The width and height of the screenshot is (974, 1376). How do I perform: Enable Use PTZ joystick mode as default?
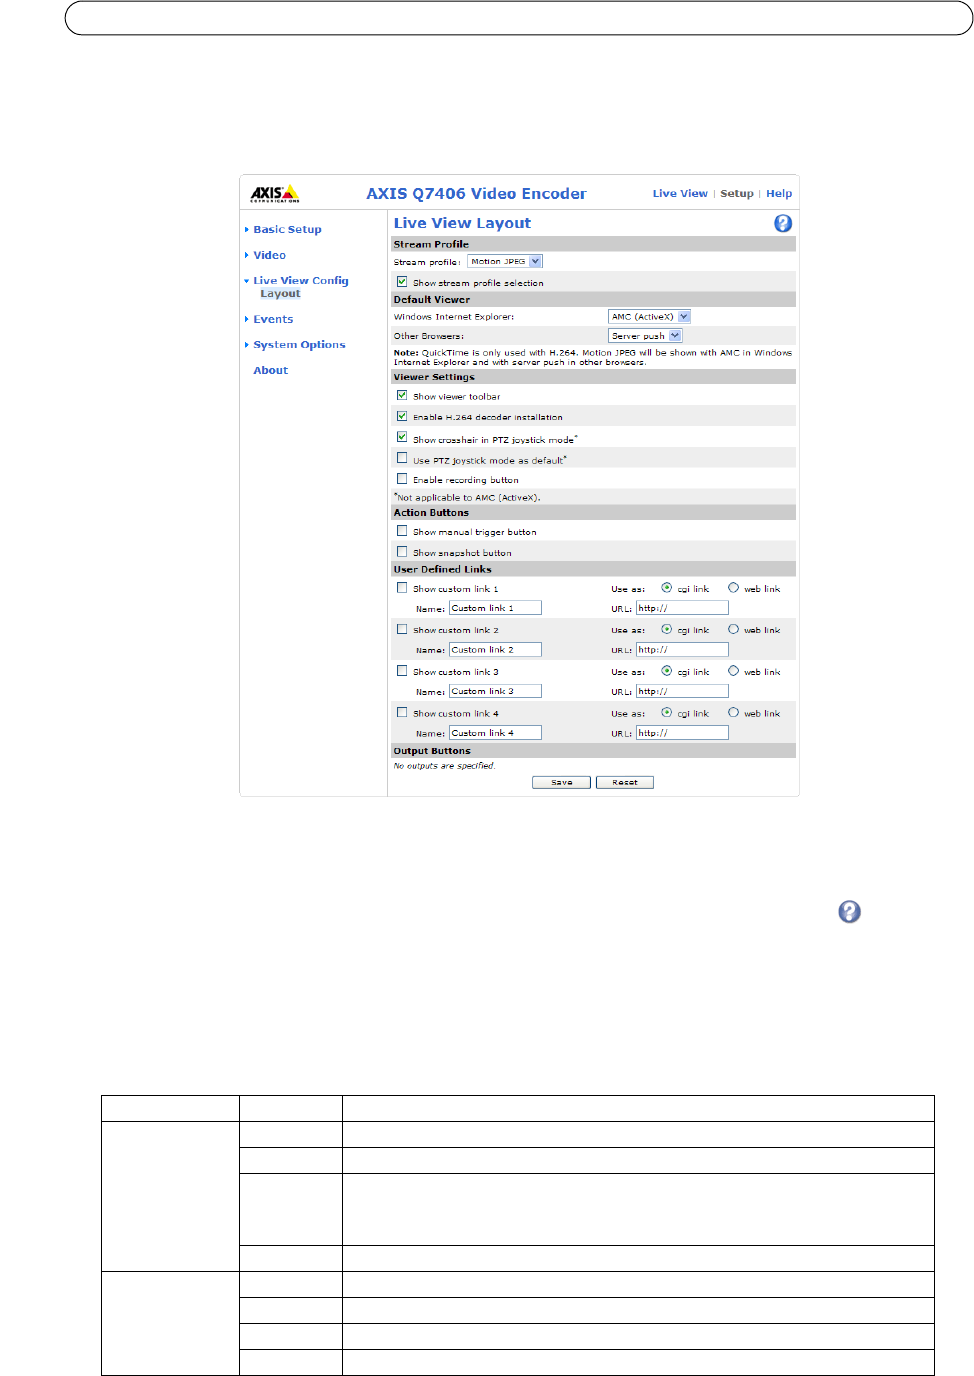pos(402,458)
